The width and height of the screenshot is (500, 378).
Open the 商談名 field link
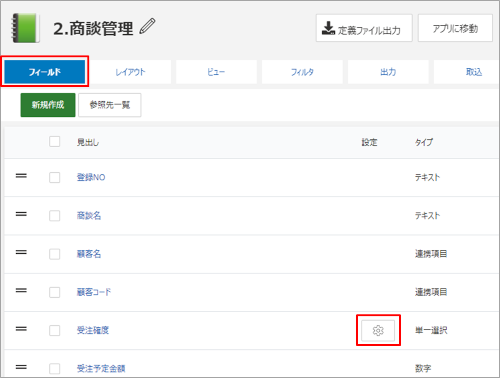[89, 216]
